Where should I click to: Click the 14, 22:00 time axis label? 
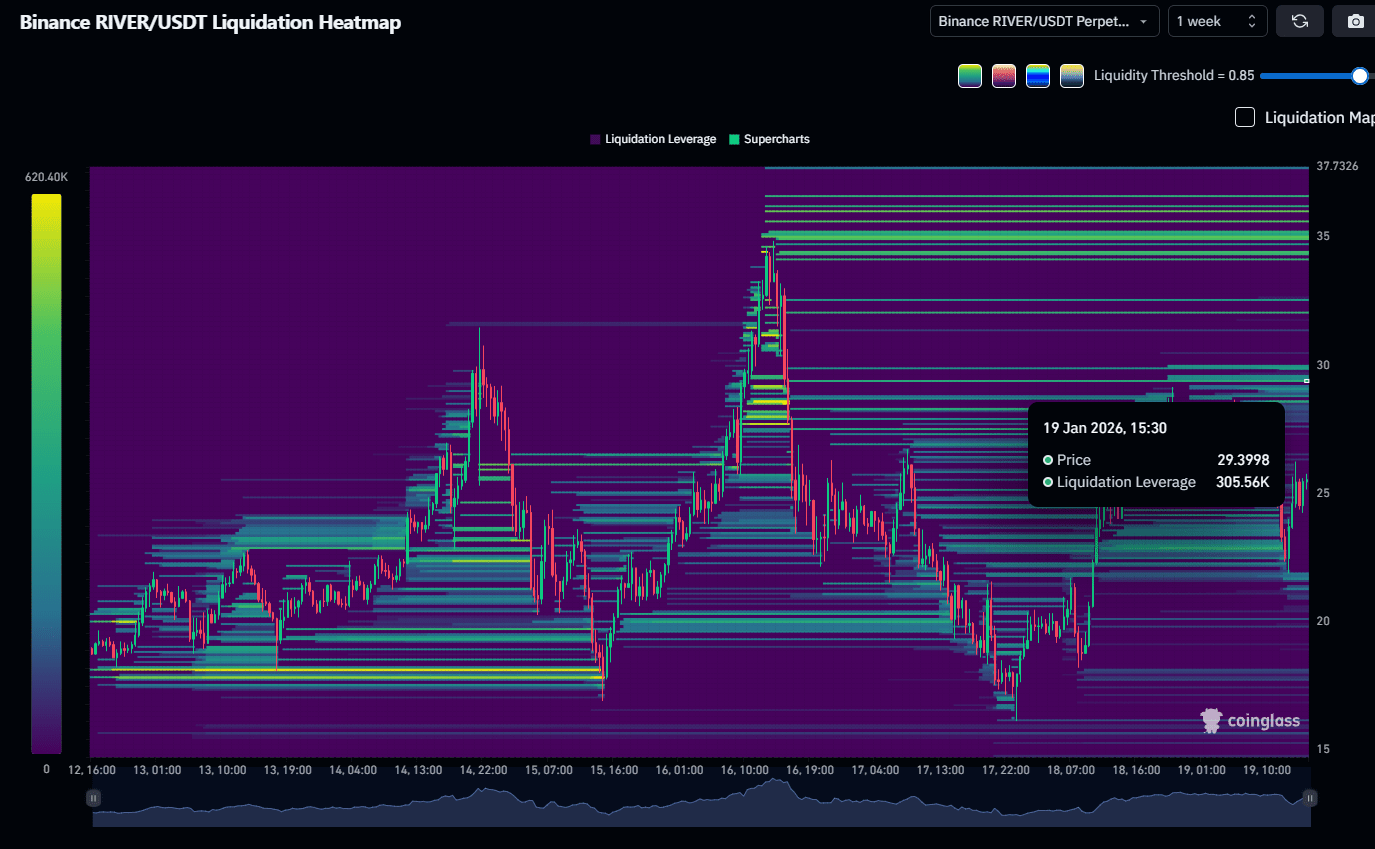click(483, 771)
